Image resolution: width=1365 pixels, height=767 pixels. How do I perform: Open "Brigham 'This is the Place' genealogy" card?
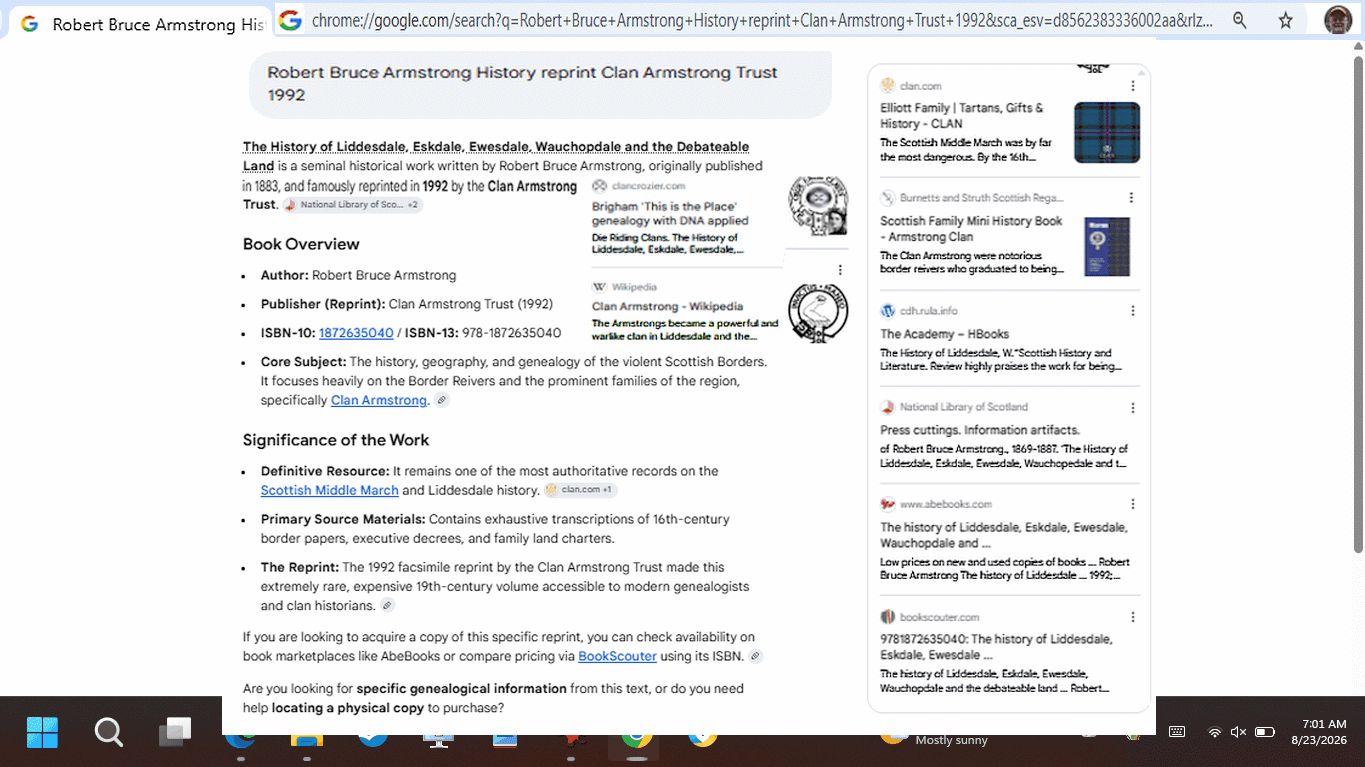(670, 214)
